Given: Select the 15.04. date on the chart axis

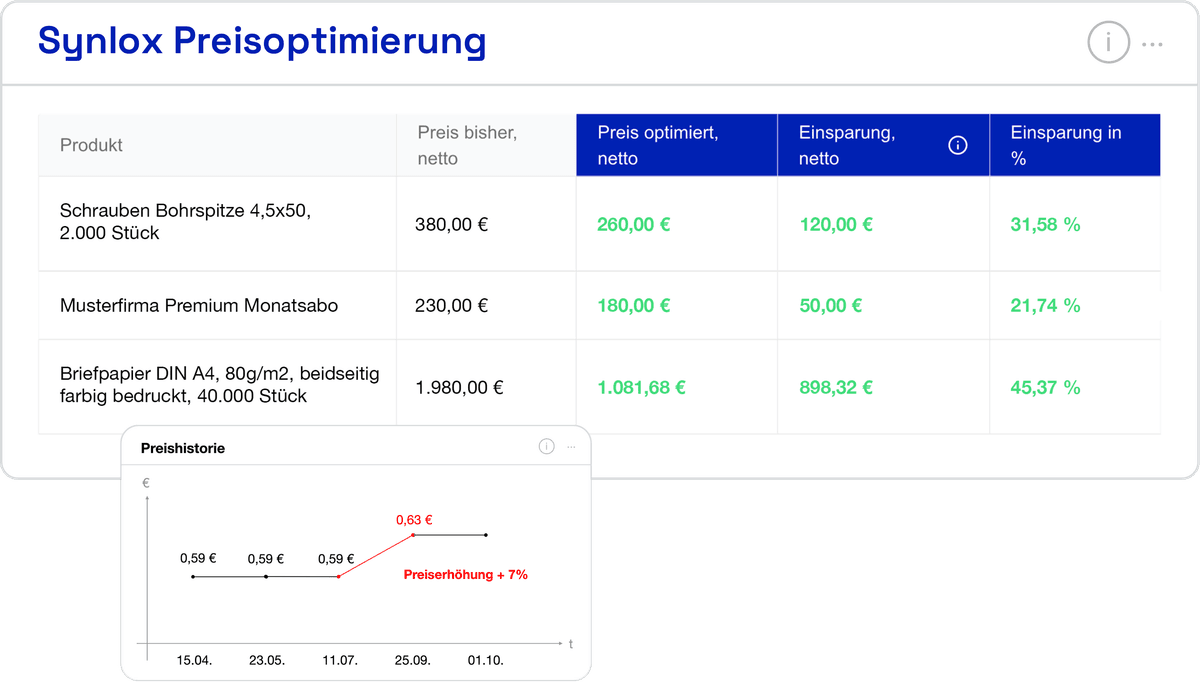Looking at the screenshot, I should pyautogui.click(x=194, y=661).
